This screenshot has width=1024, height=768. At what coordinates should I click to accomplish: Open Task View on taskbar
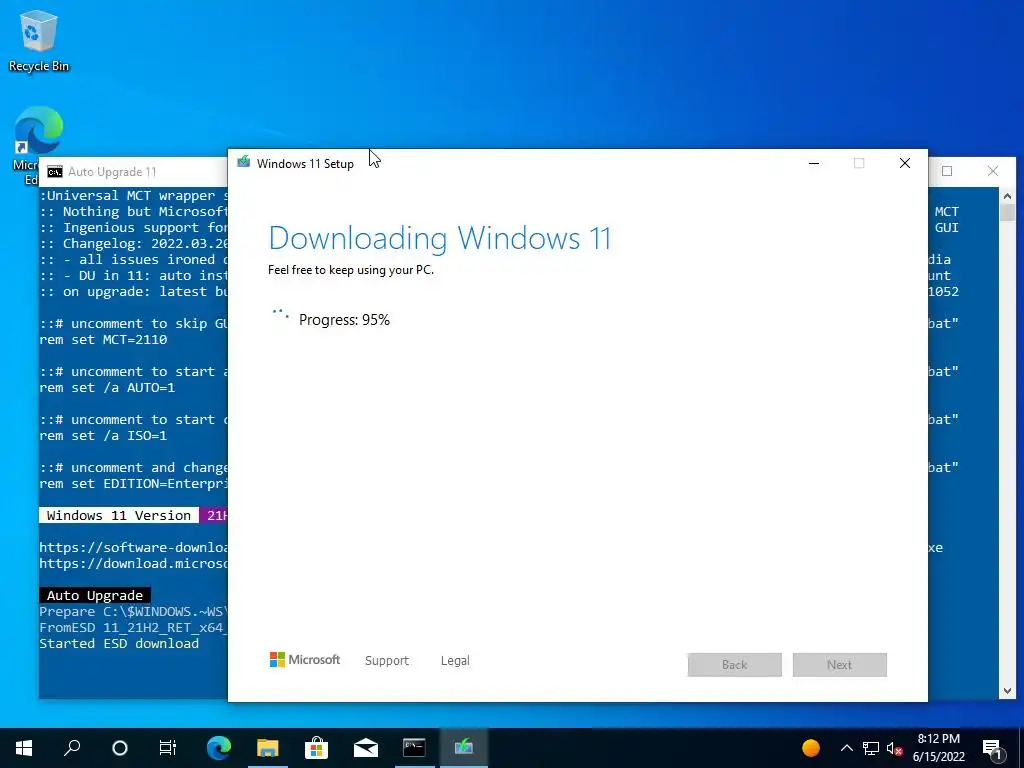[x=168, y=748]
